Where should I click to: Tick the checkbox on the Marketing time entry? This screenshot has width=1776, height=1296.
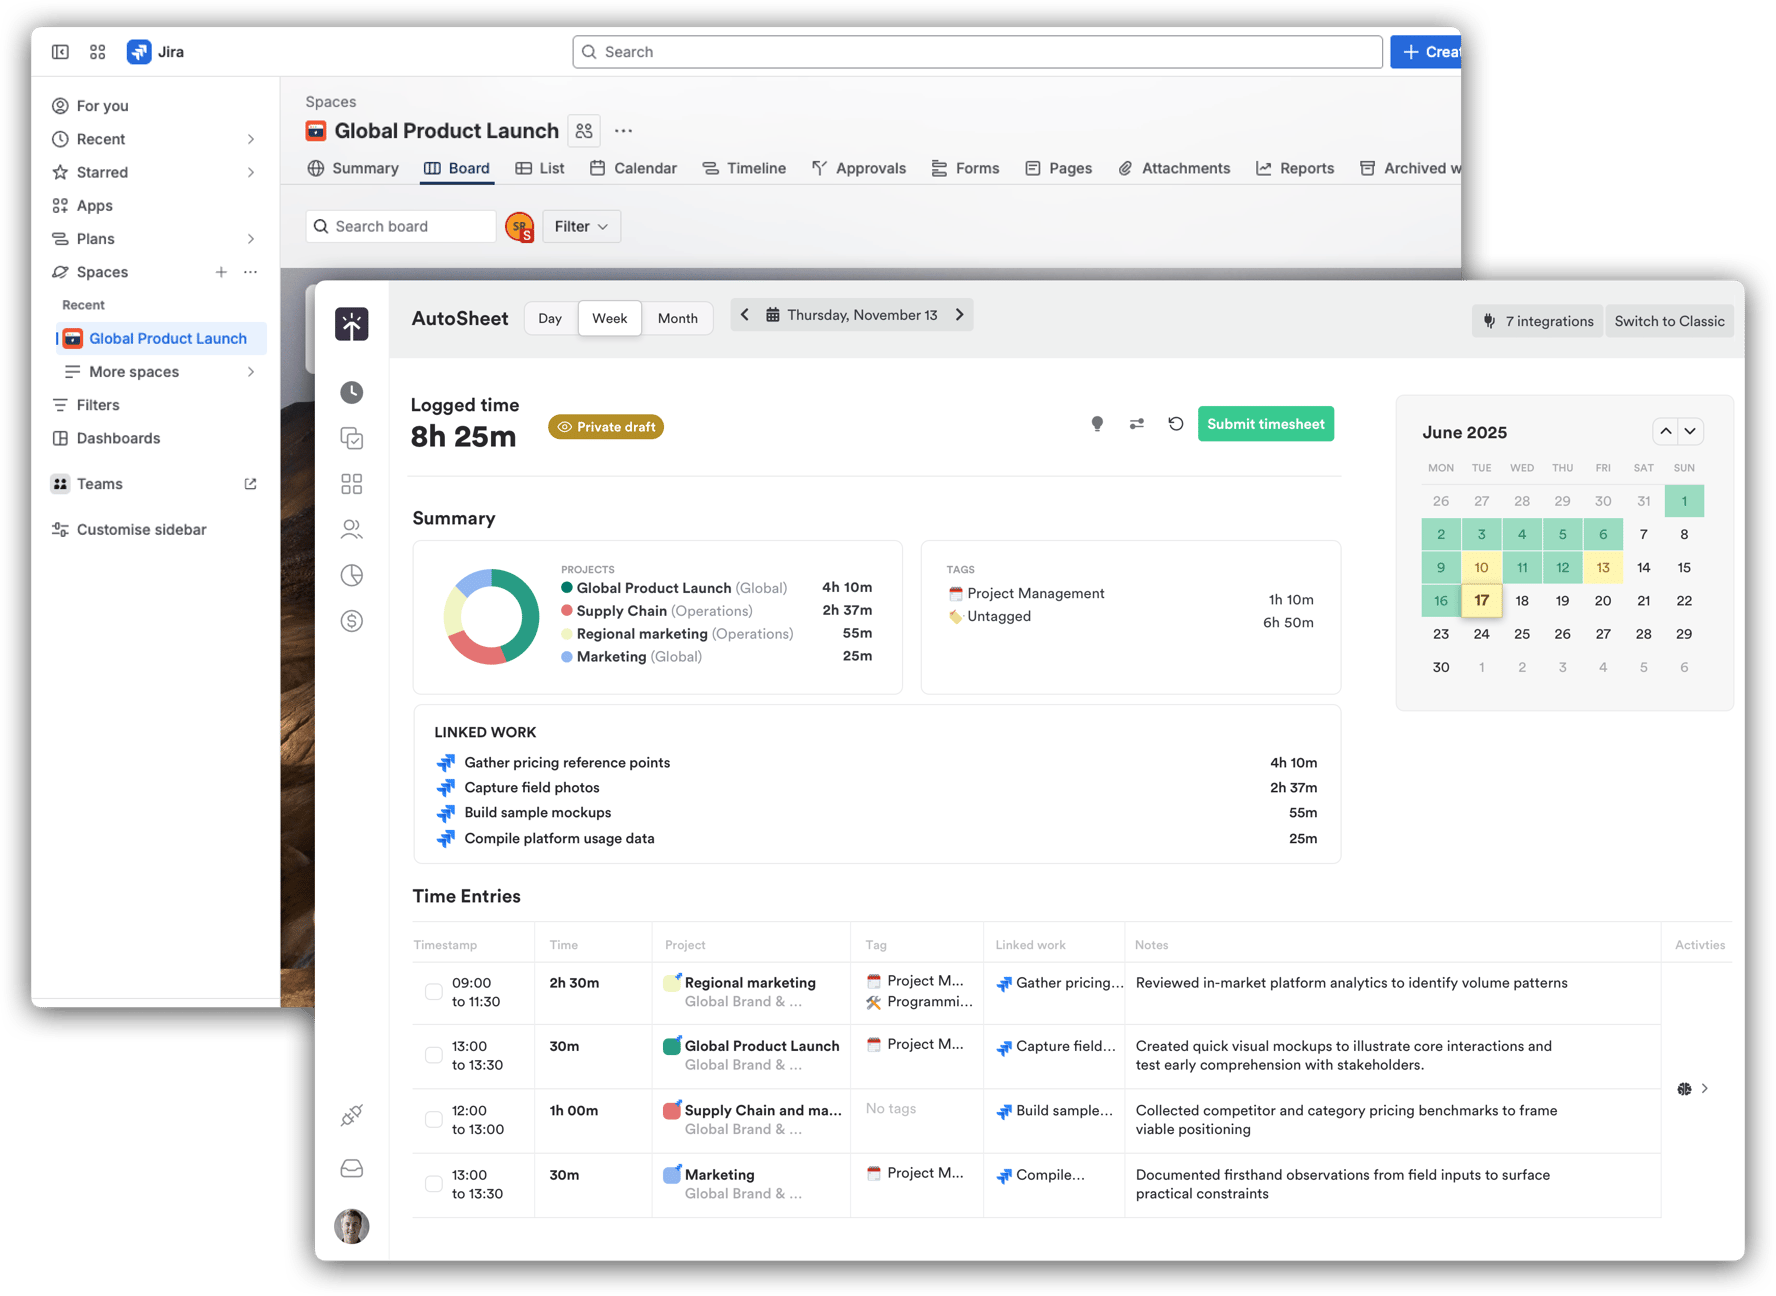[x=433, y=1182]
